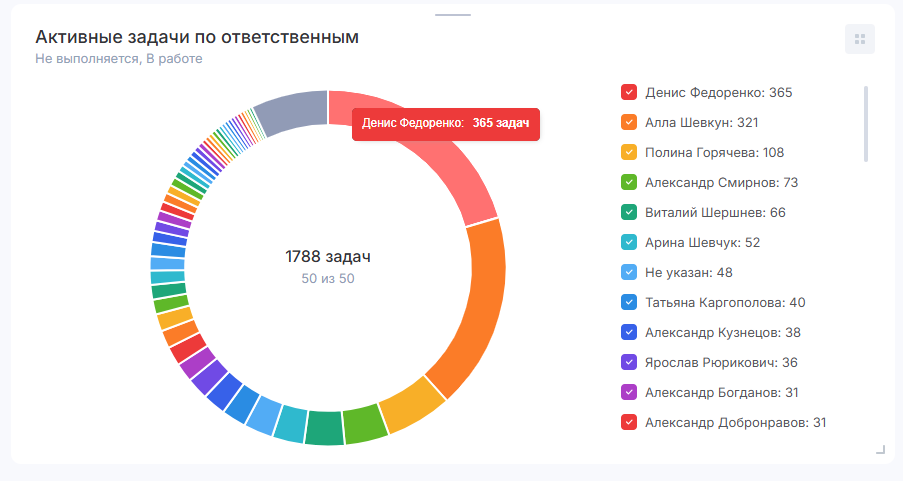Click the legend vertical scrollbar
The height and width of the screenshot is (481, 903).
866,123
